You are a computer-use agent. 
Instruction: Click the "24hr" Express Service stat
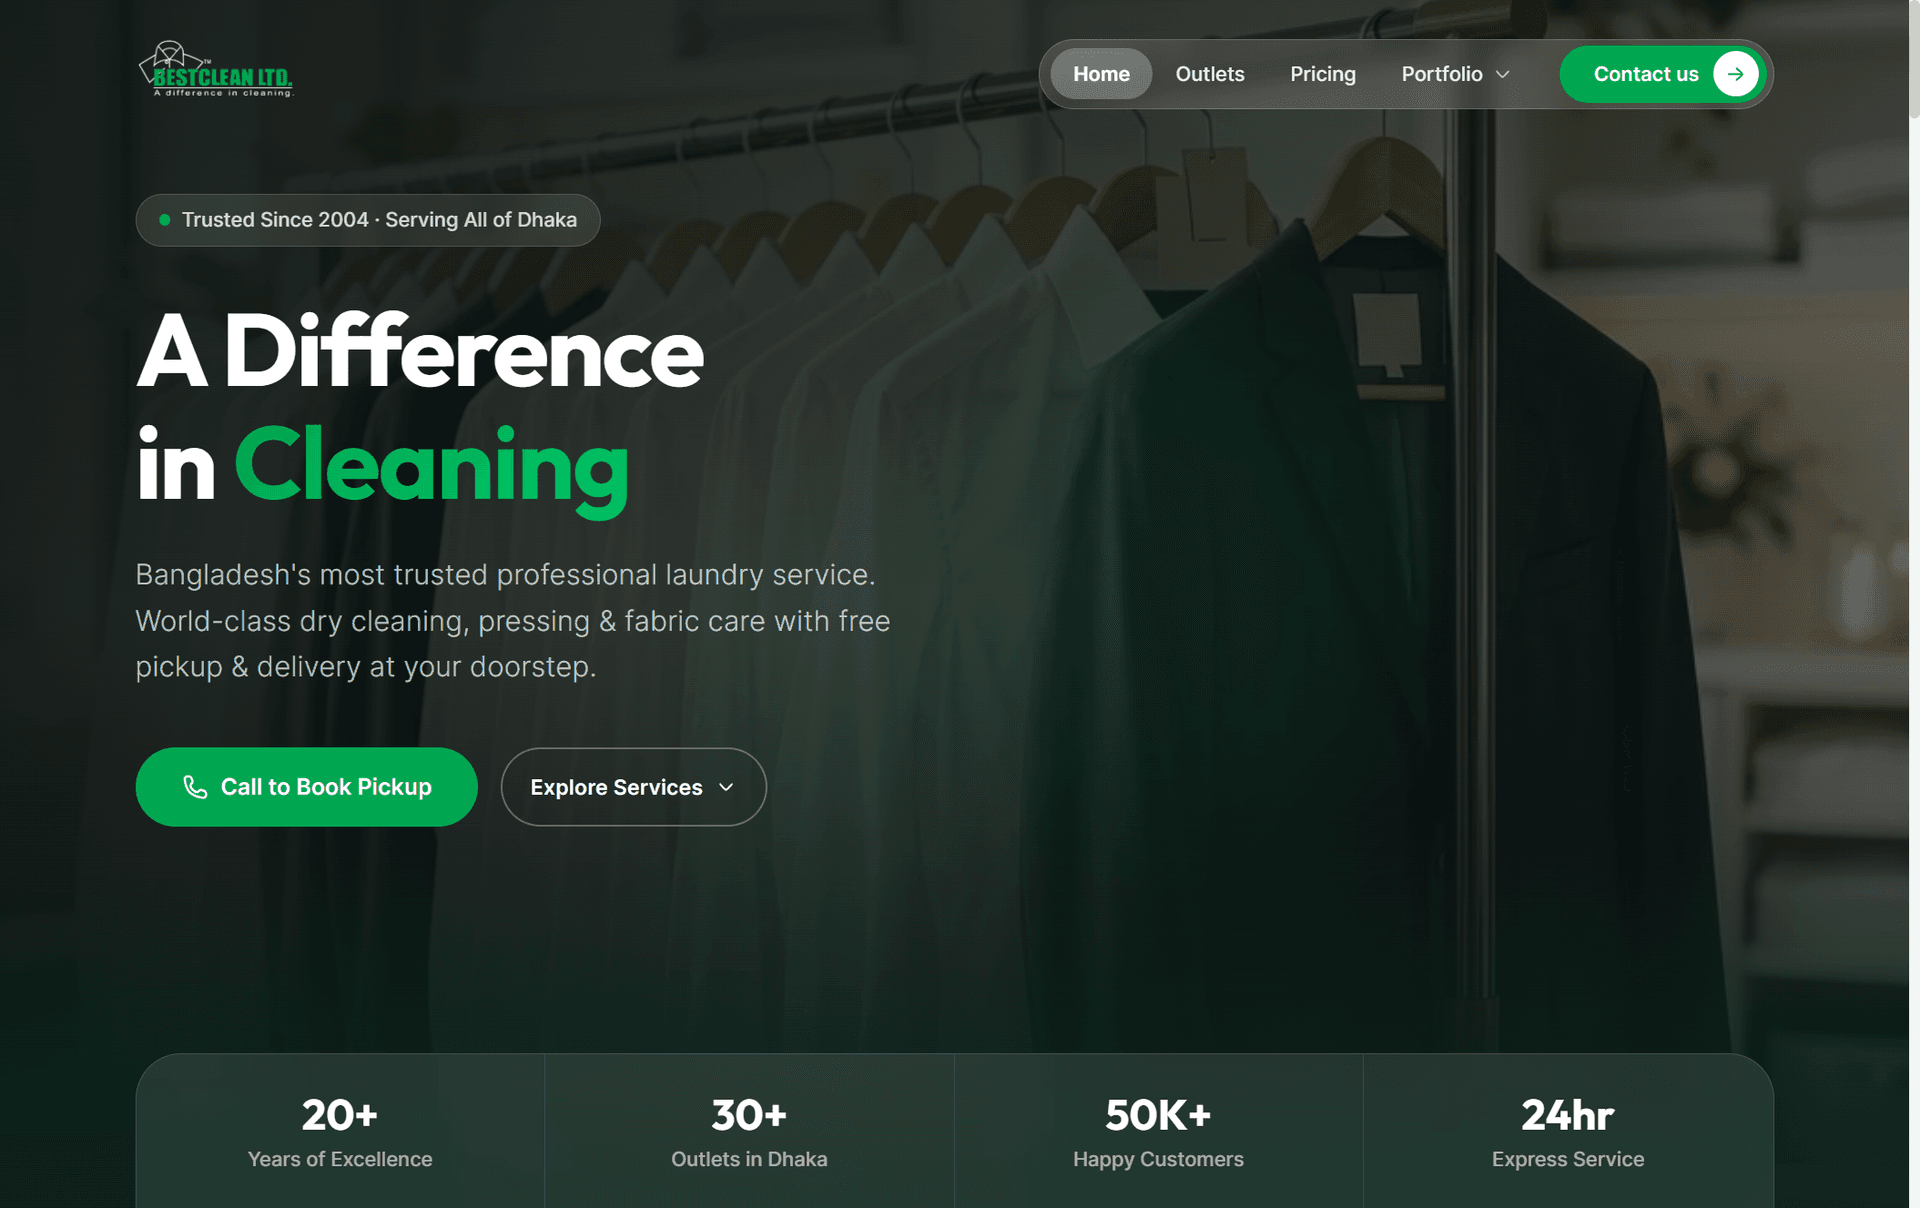[x=1568, y=1133]
